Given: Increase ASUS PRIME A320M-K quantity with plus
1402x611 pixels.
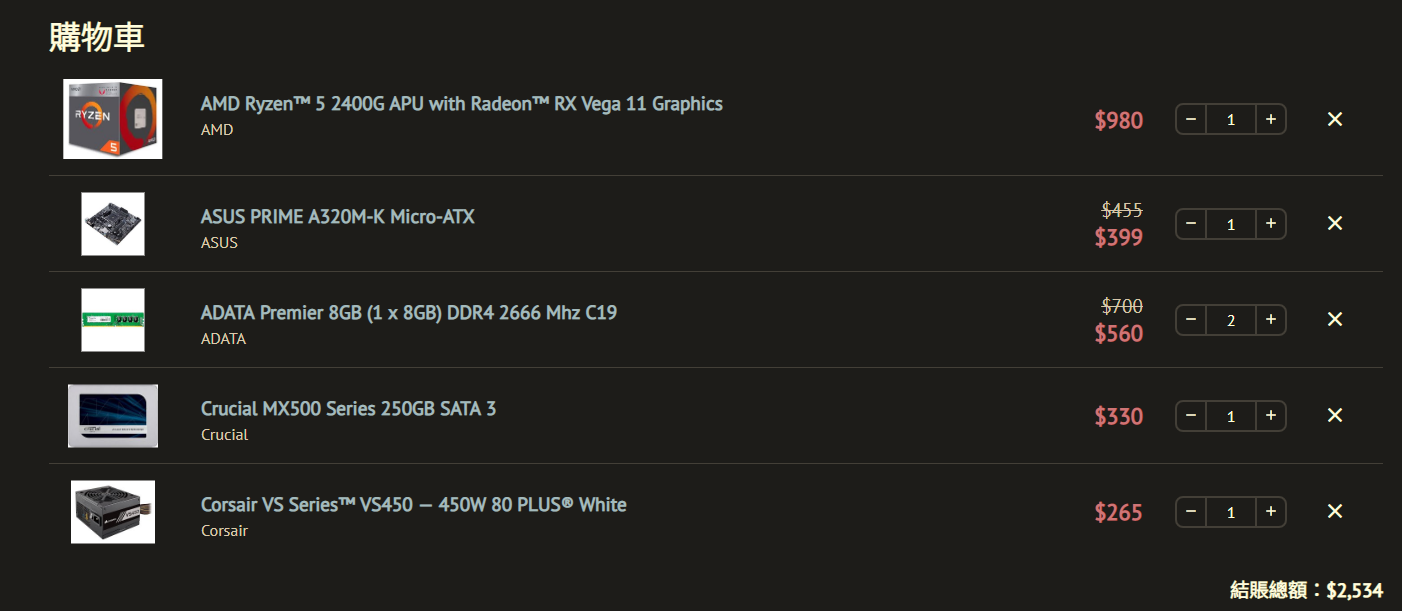Looking at the screenshot, I should [1270, 223].
